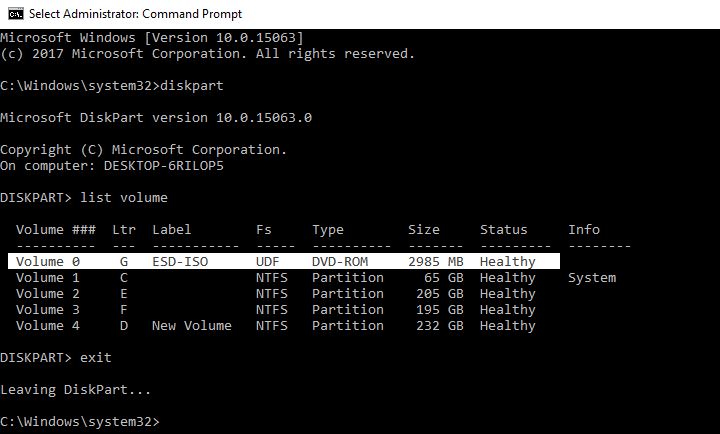Click the computer name DESKTOP-6RILOP5
This screenshot has height=434, width=720.
pos(163,165)
